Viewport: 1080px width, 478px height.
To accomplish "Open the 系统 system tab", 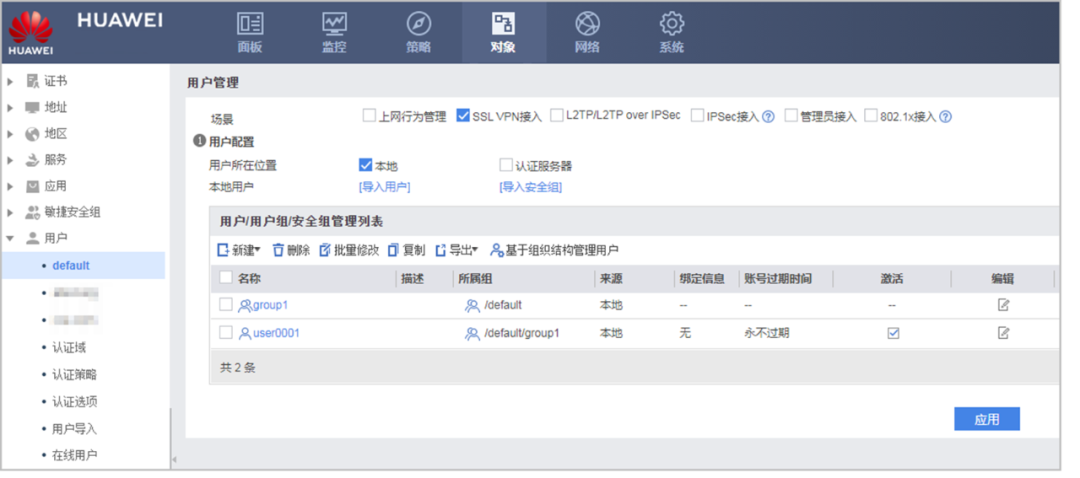I will pyautogui.click(x=672, y=32).
